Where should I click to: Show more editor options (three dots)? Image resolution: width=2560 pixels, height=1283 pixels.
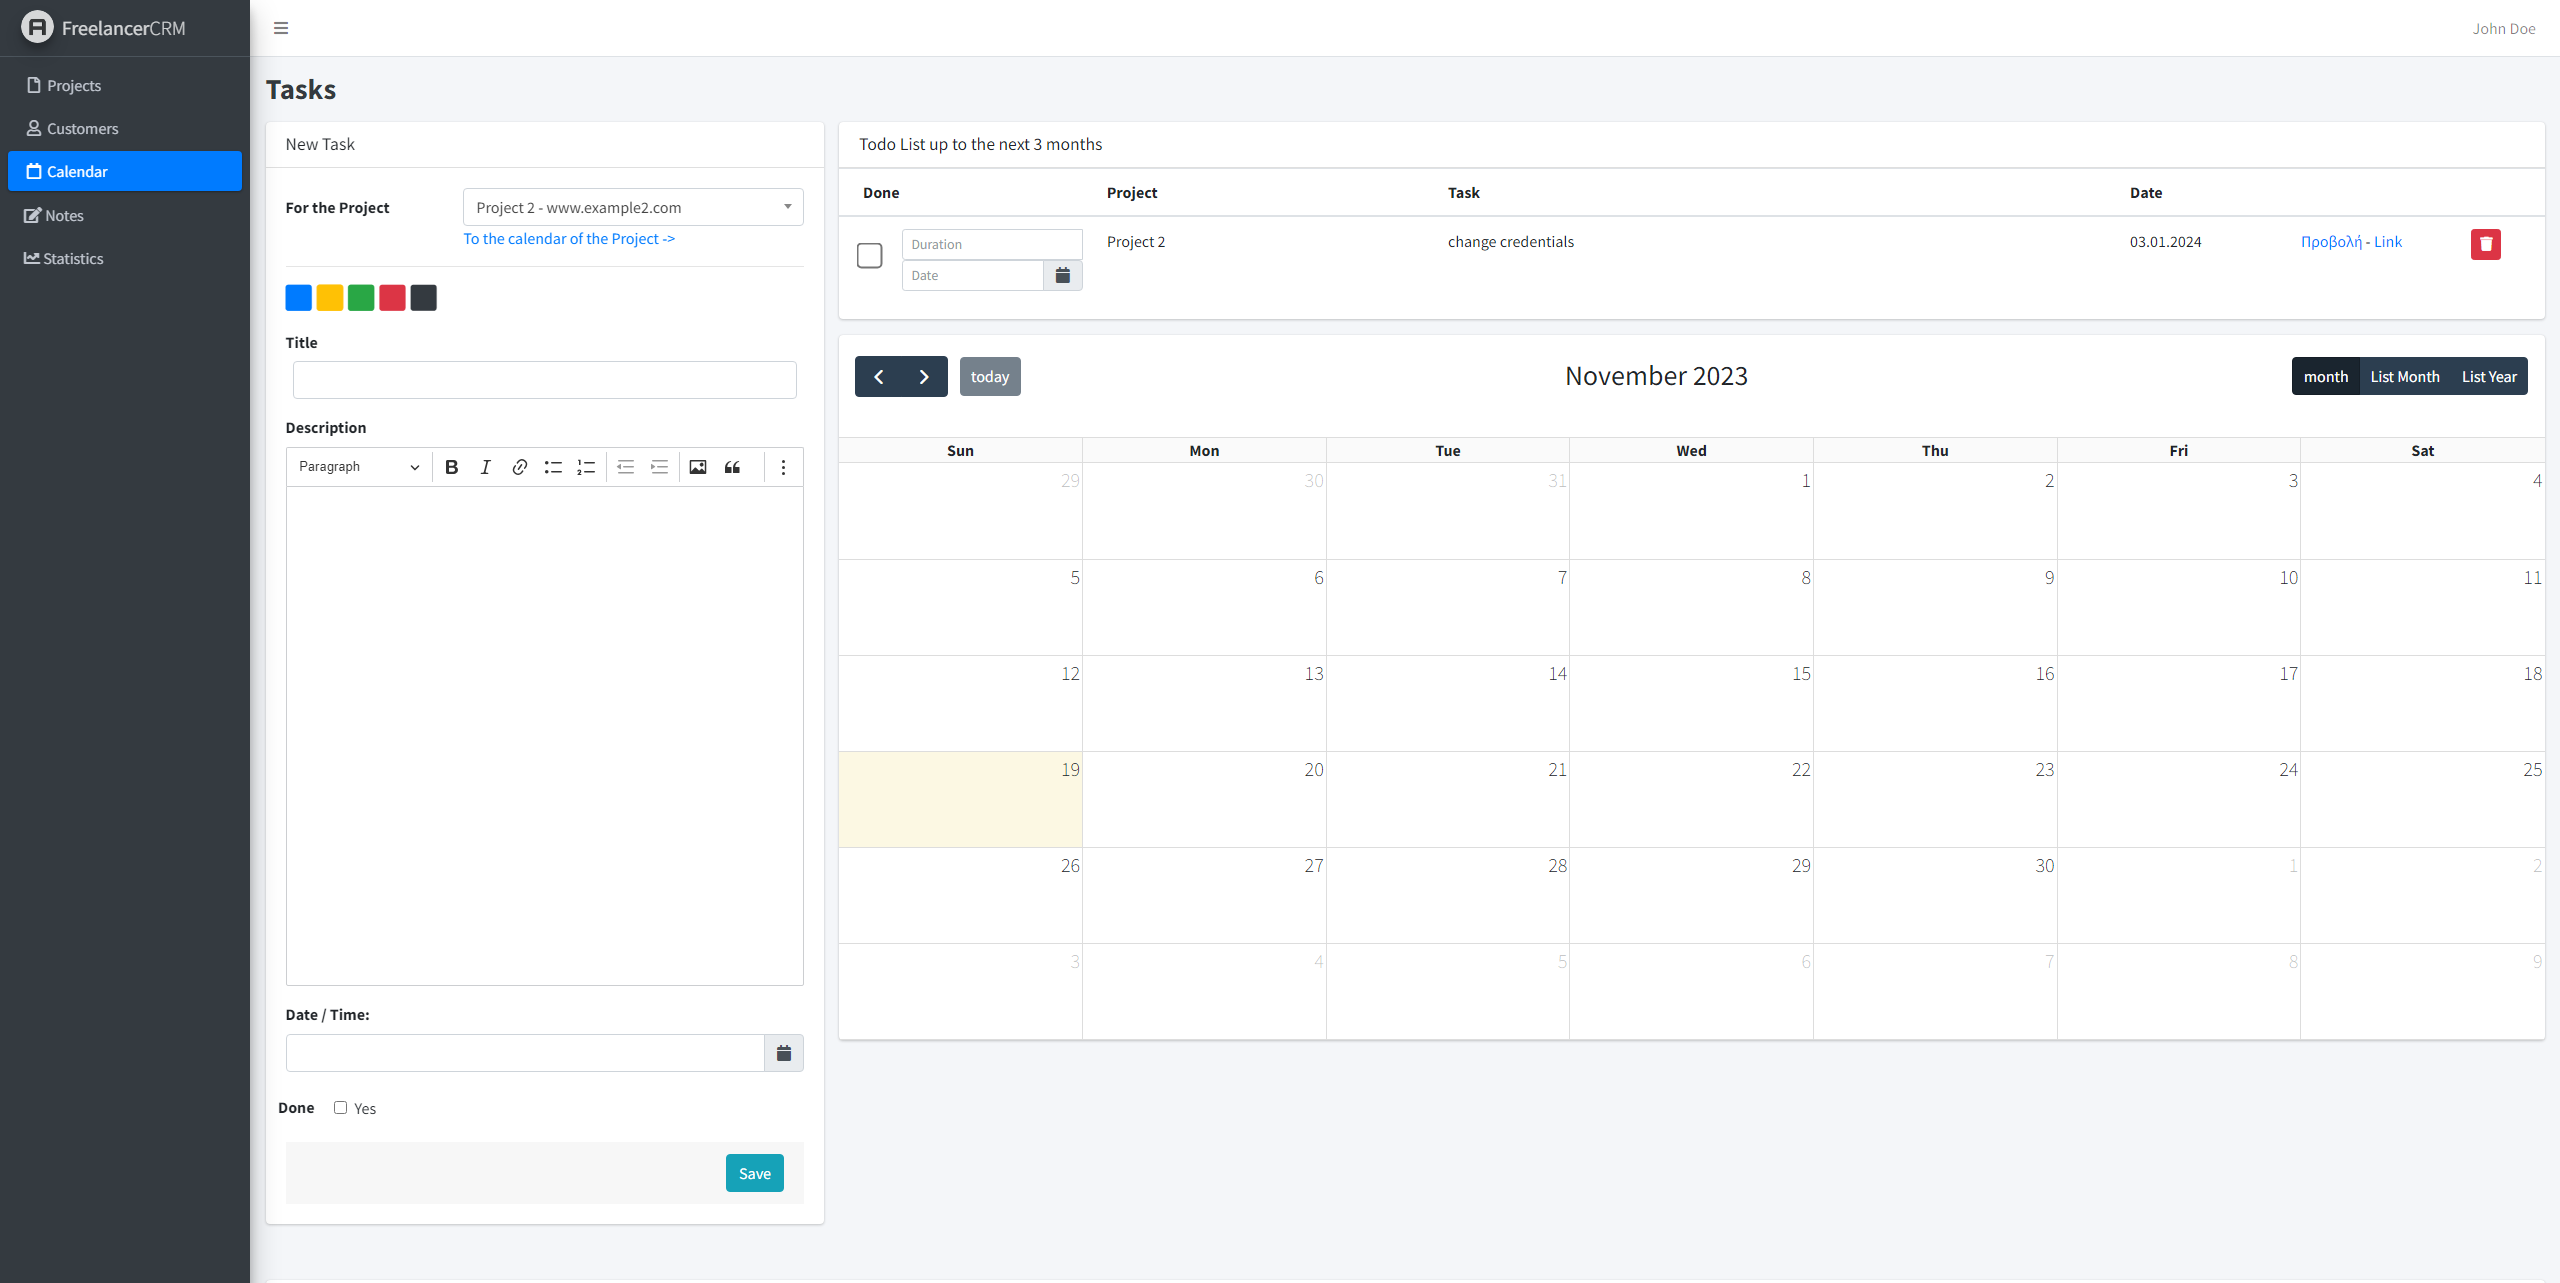point(783,467)
